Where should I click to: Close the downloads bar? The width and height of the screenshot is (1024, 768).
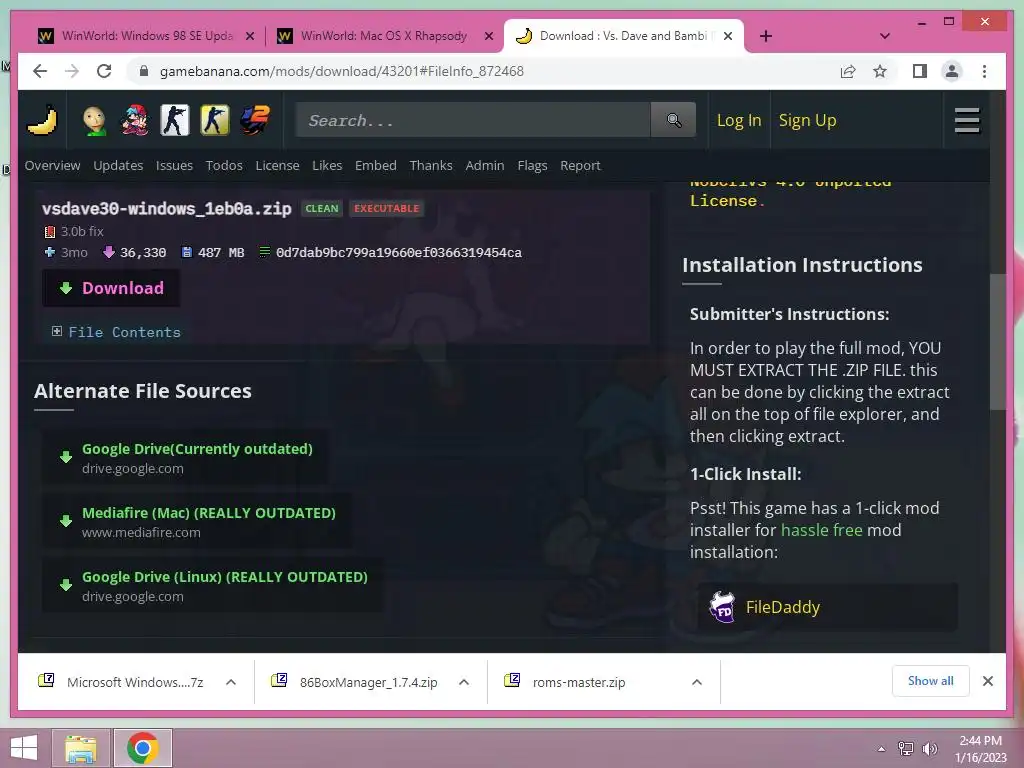(x=987, y=681)
